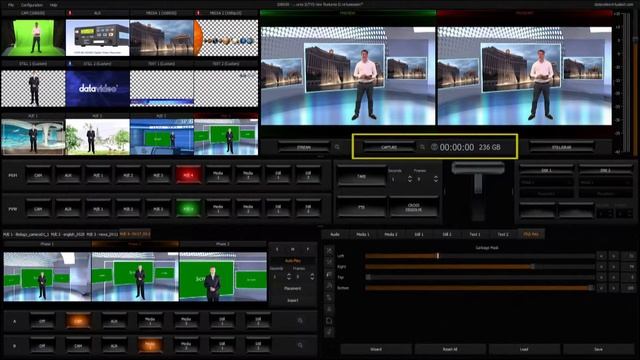Screen dimensions: 640x360
Task: Adjust transition Frames stepper arrows
Action: coord(436,179)
